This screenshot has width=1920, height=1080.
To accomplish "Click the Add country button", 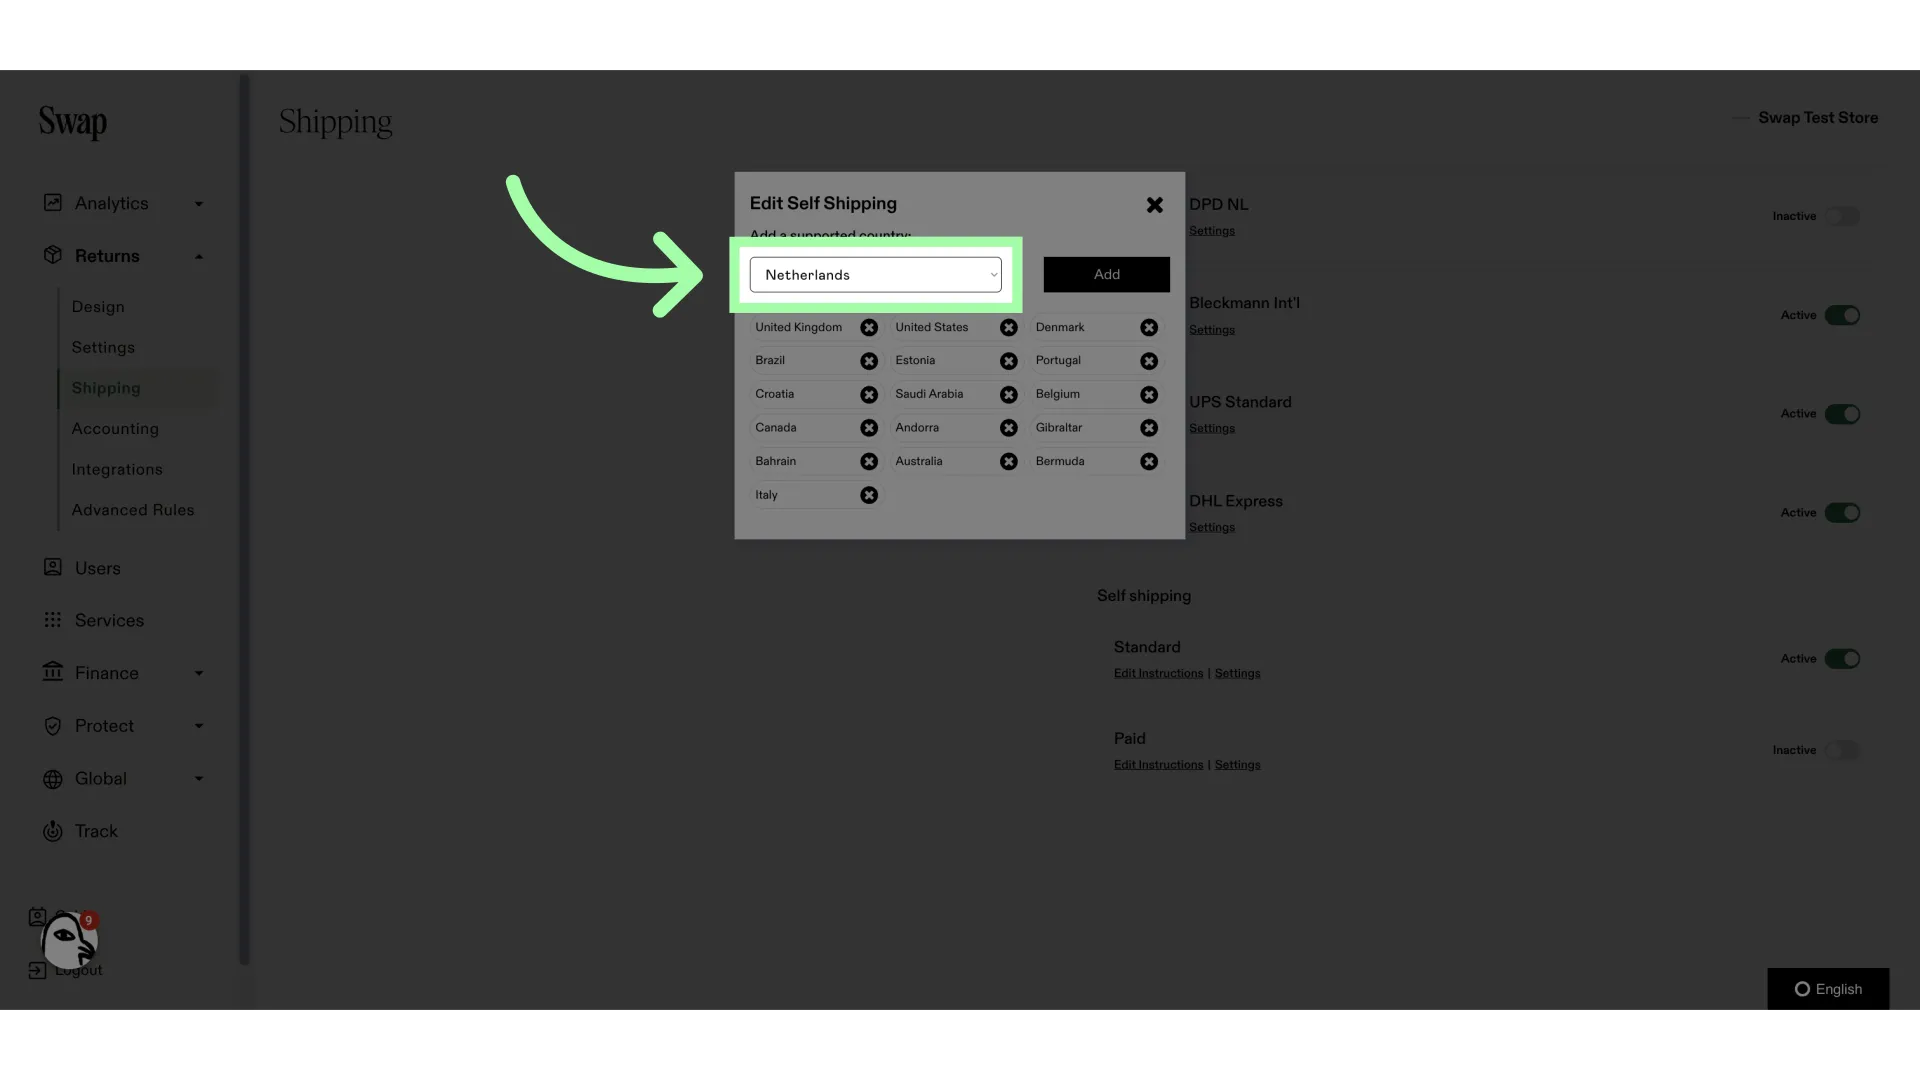I will tap(1106, 275).
